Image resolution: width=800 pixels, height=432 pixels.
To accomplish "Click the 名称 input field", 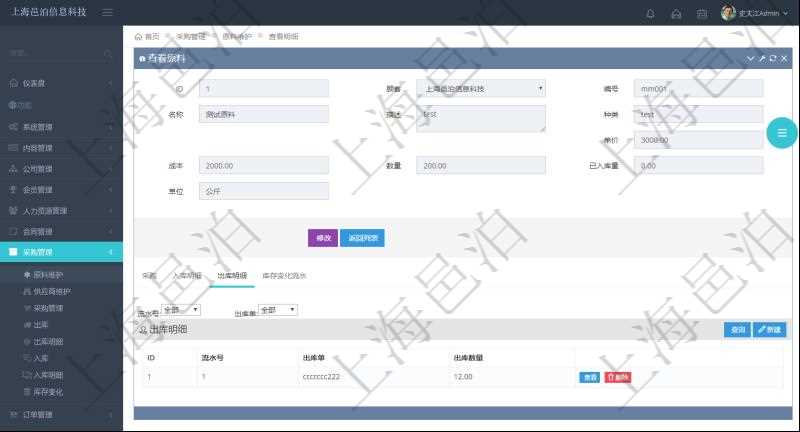I will coord(264,114).
